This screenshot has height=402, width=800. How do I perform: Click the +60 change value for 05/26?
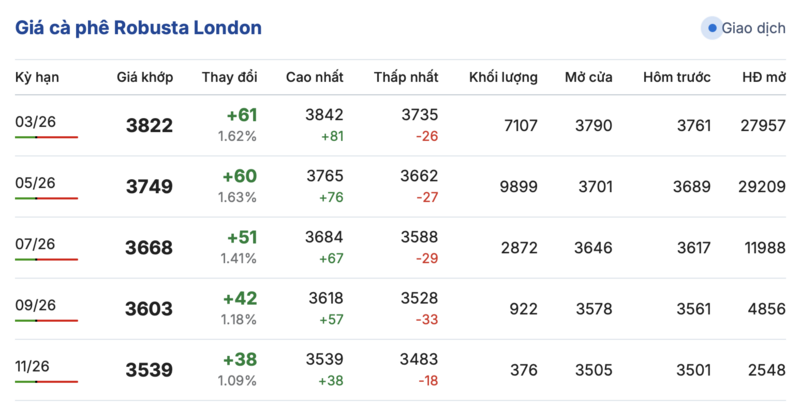(240, 176)
